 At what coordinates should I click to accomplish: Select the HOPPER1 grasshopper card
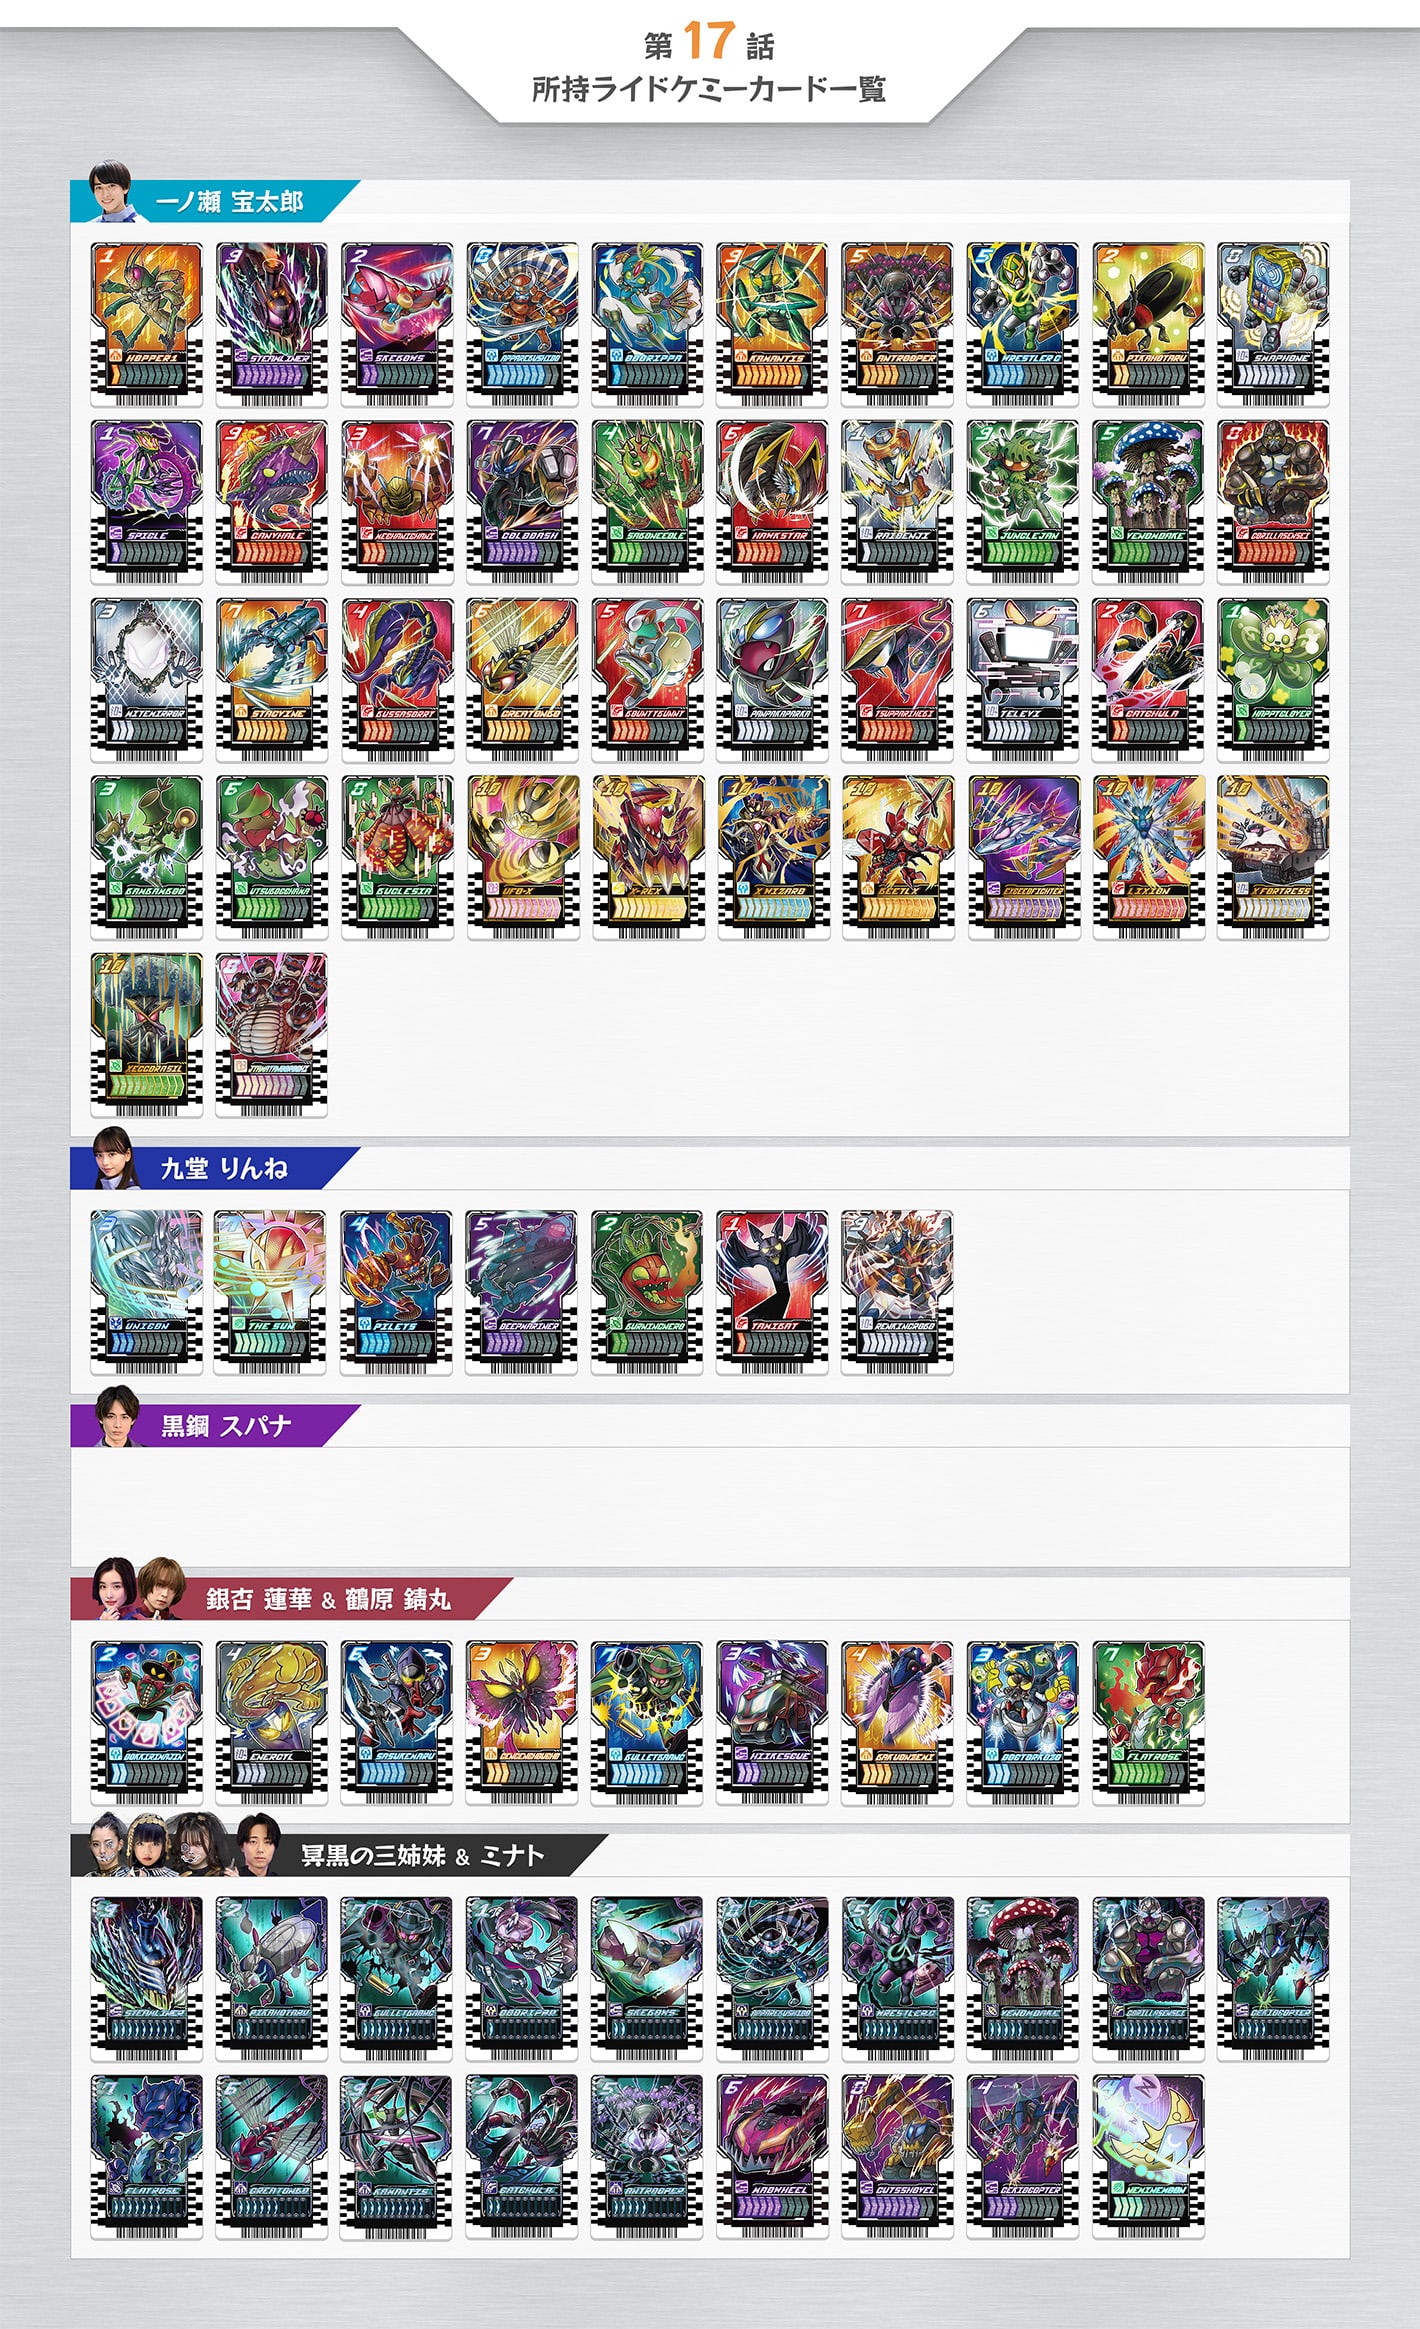pos(146,324)
